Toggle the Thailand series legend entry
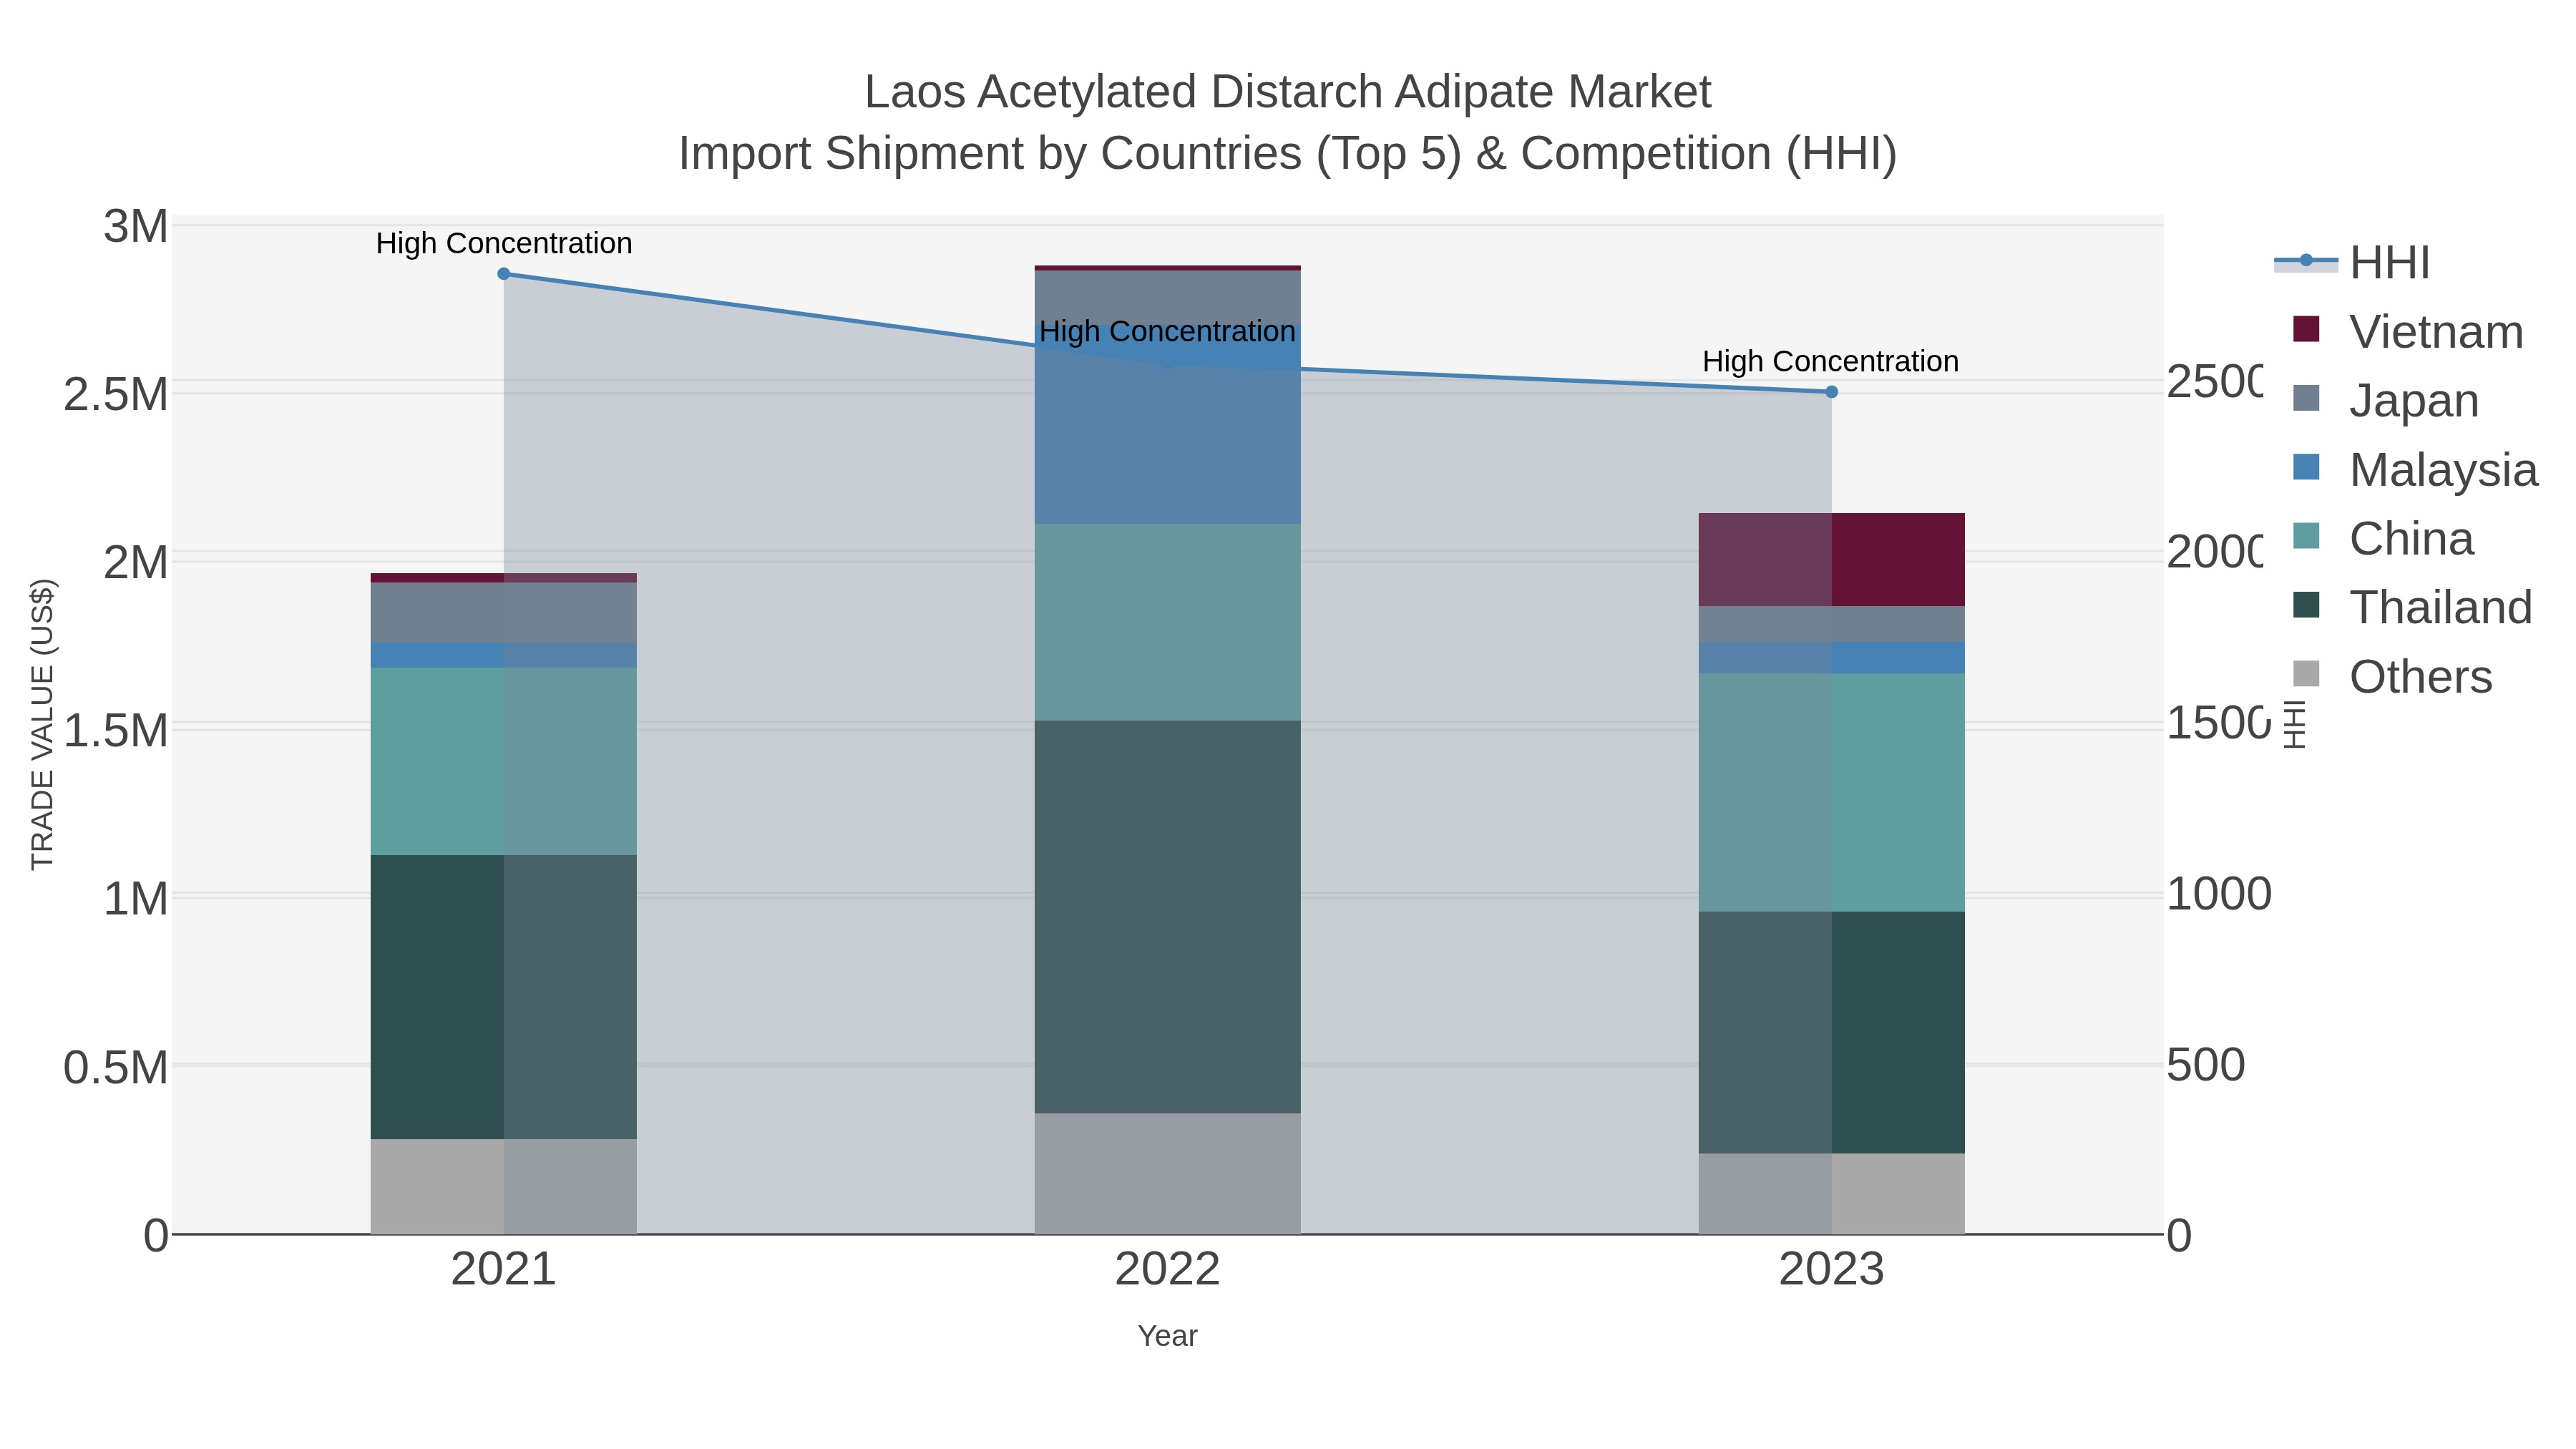 tap(2412, 607)
